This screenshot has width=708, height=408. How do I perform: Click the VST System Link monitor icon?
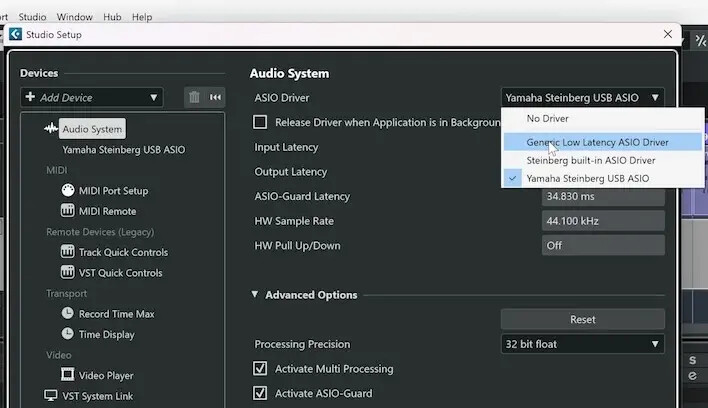(x=51, y=396)
